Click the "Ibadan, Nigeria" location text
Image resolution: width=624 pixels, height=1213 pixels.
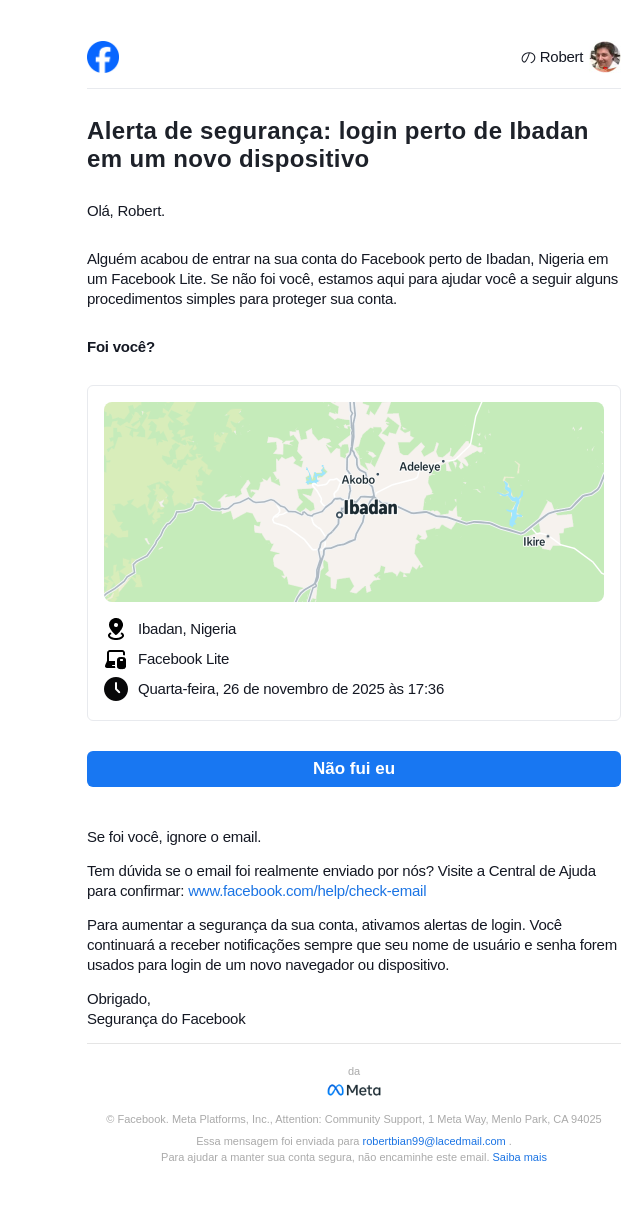coord(187,629)
